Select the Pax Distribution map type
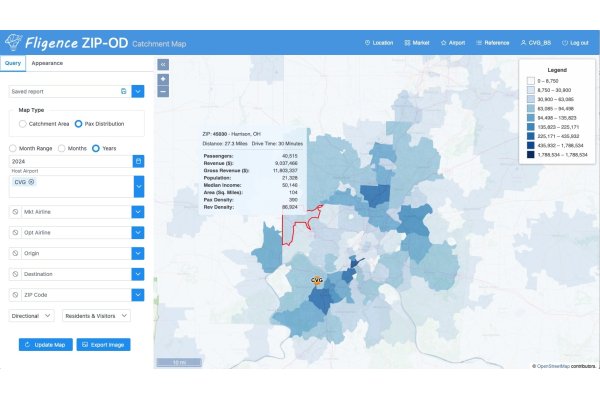600x400 pixels. tap(78, 124)
